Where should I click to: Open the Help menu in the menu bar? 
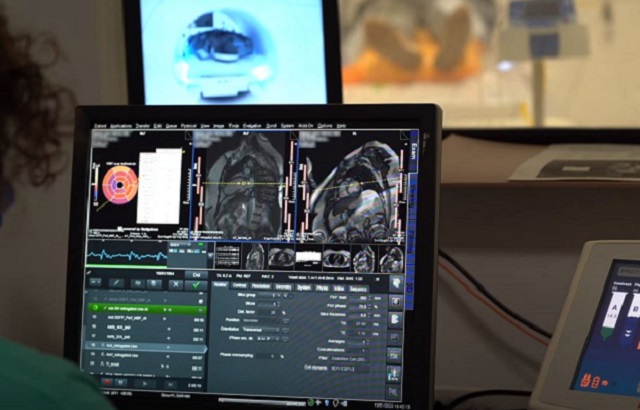pyautogui.click(x=341, y=126)
